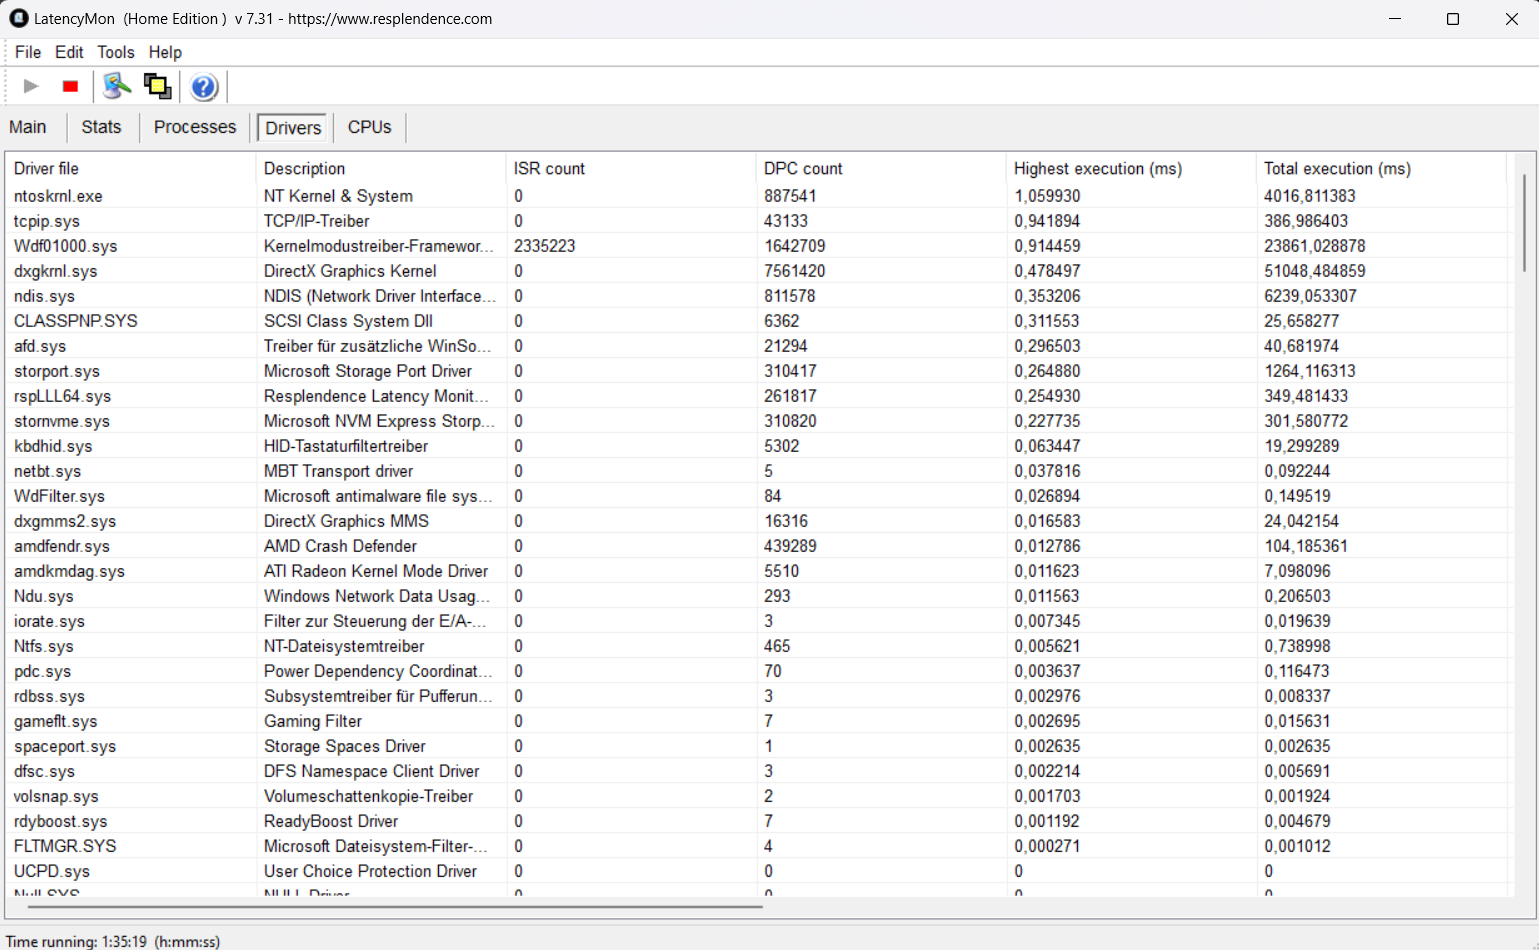Screen dimensions: 1539x950
Task: Click total execution value 51048,484859
Action: [1314, 271]
